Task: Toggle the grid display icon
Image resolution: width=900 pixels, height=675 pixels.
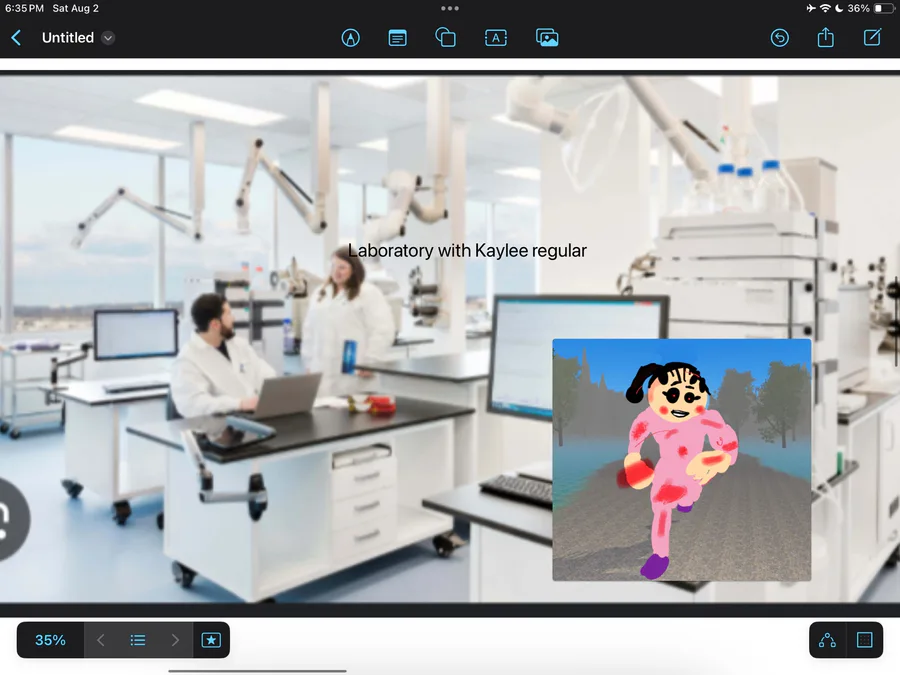Action: pos(864,640)
